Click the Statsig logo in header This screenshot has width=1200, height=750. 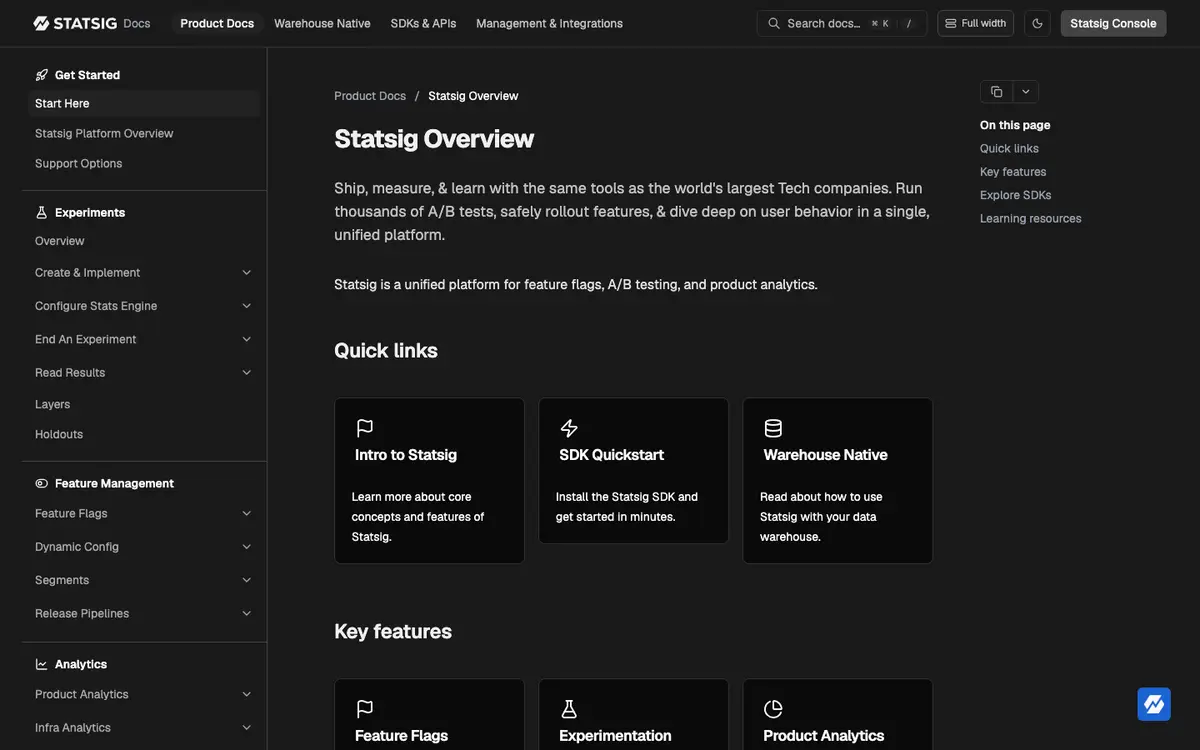coord(75,23)
